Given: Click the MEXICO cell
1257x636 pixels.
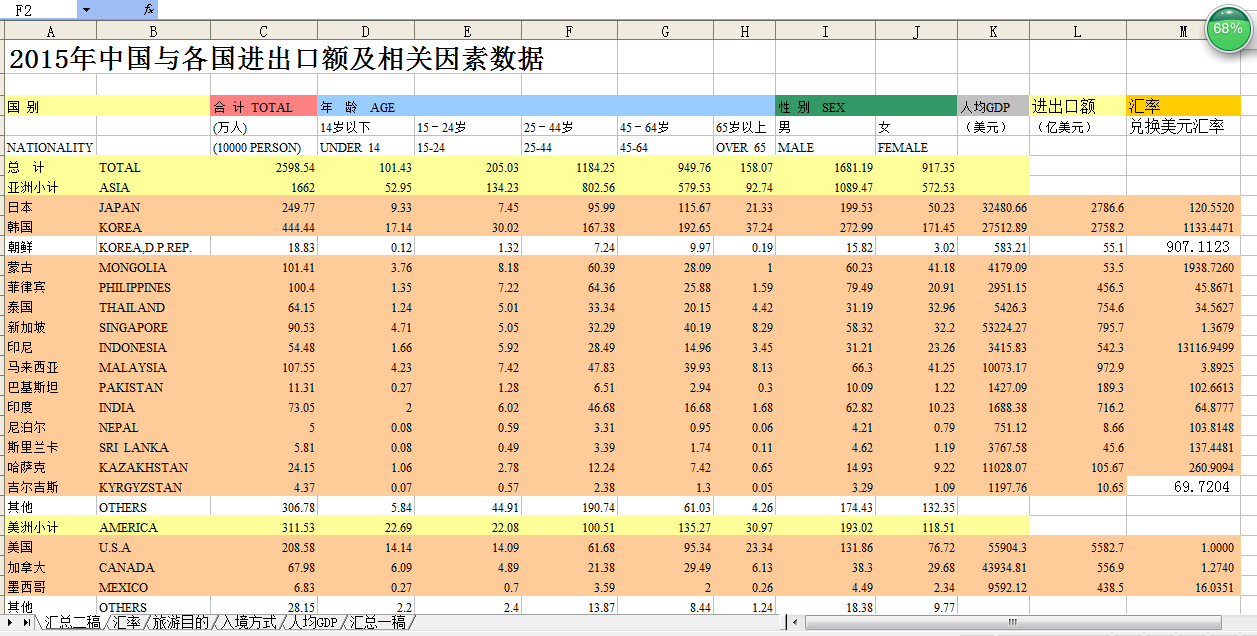Looking at the screenshot, I should pyautogui.click(x=153, y=587).
